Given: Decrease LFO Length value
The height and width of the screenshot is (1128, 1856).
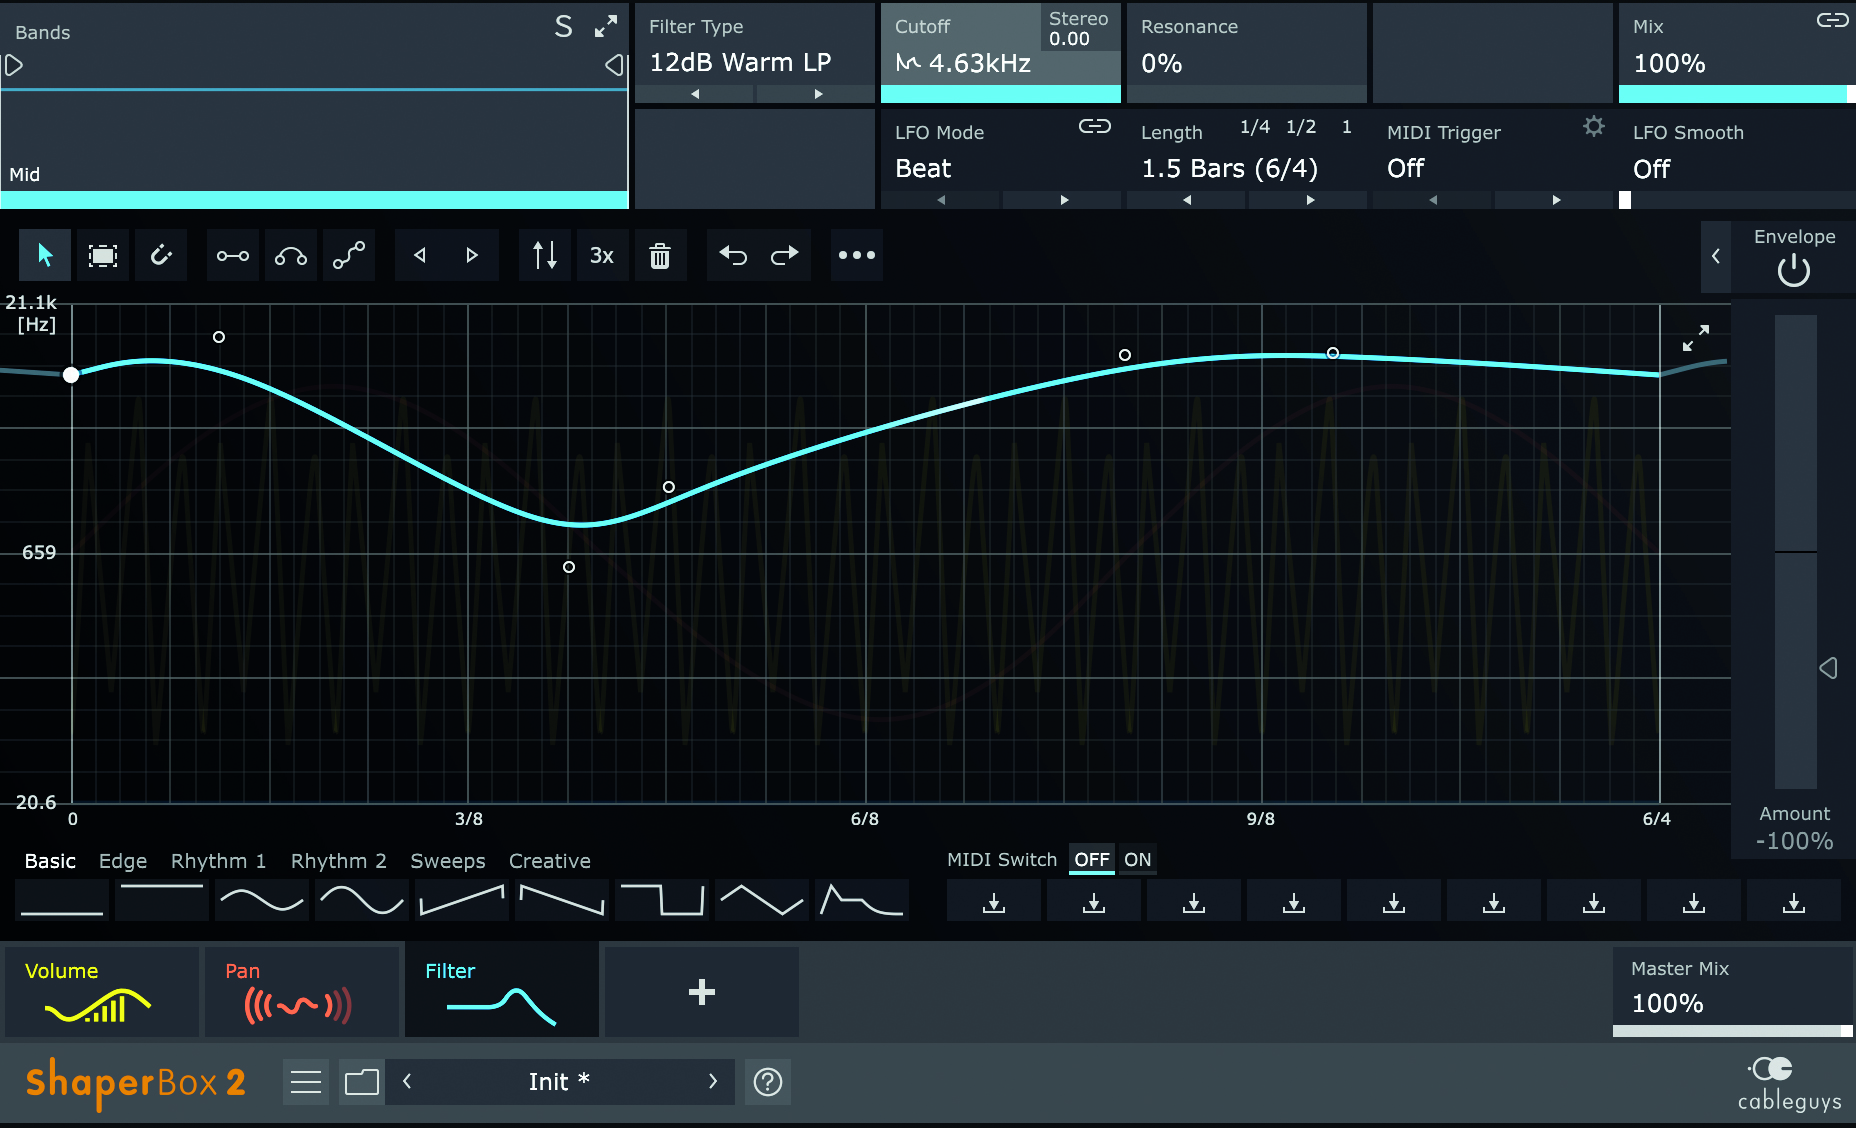Looking at the screenshot, I should (x=1187, y=200).
